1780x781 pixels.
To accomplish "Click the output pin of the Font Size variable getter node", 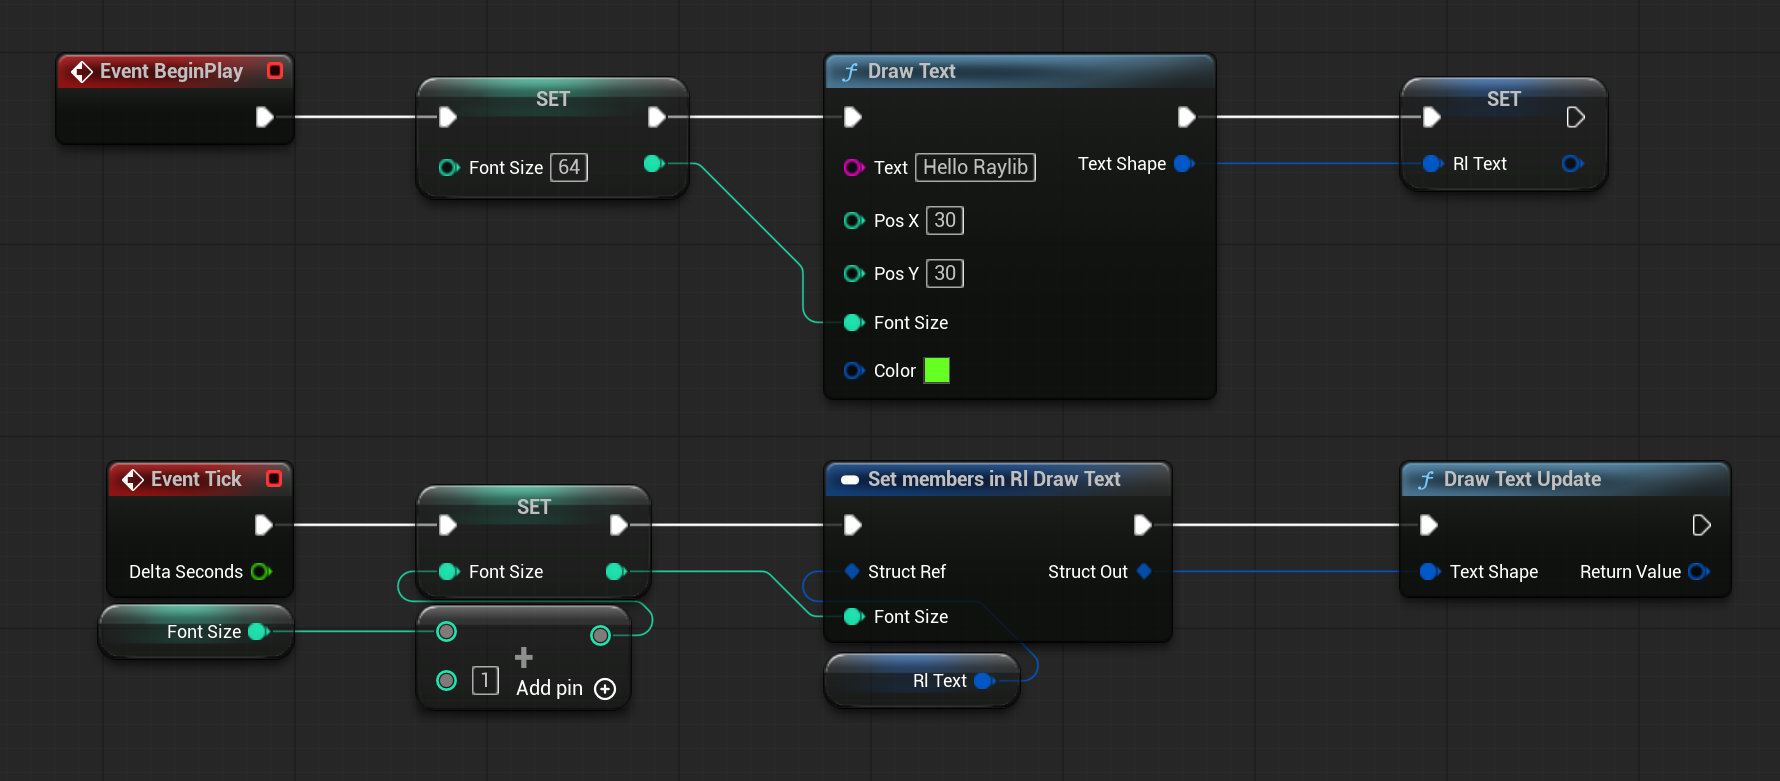I will point(258,631).
